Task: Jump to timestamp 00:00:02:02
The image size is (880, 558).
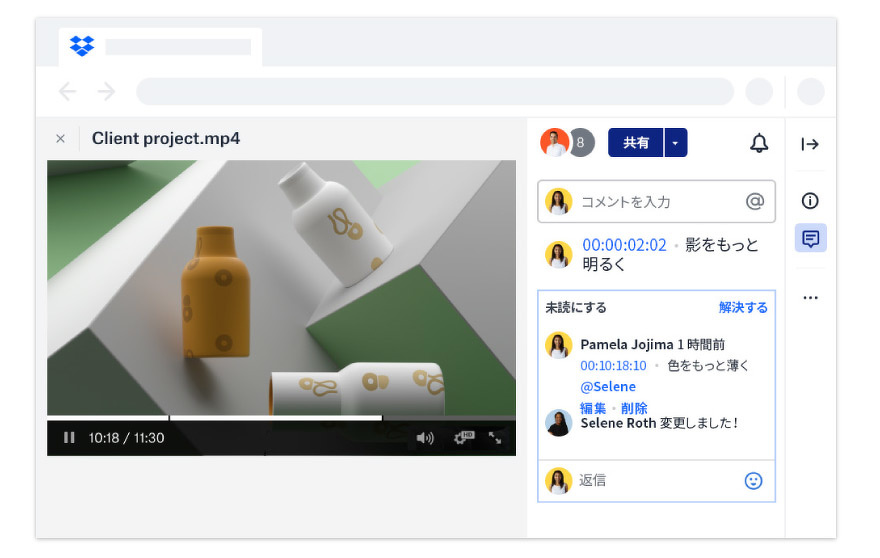Action: point(624,245)
